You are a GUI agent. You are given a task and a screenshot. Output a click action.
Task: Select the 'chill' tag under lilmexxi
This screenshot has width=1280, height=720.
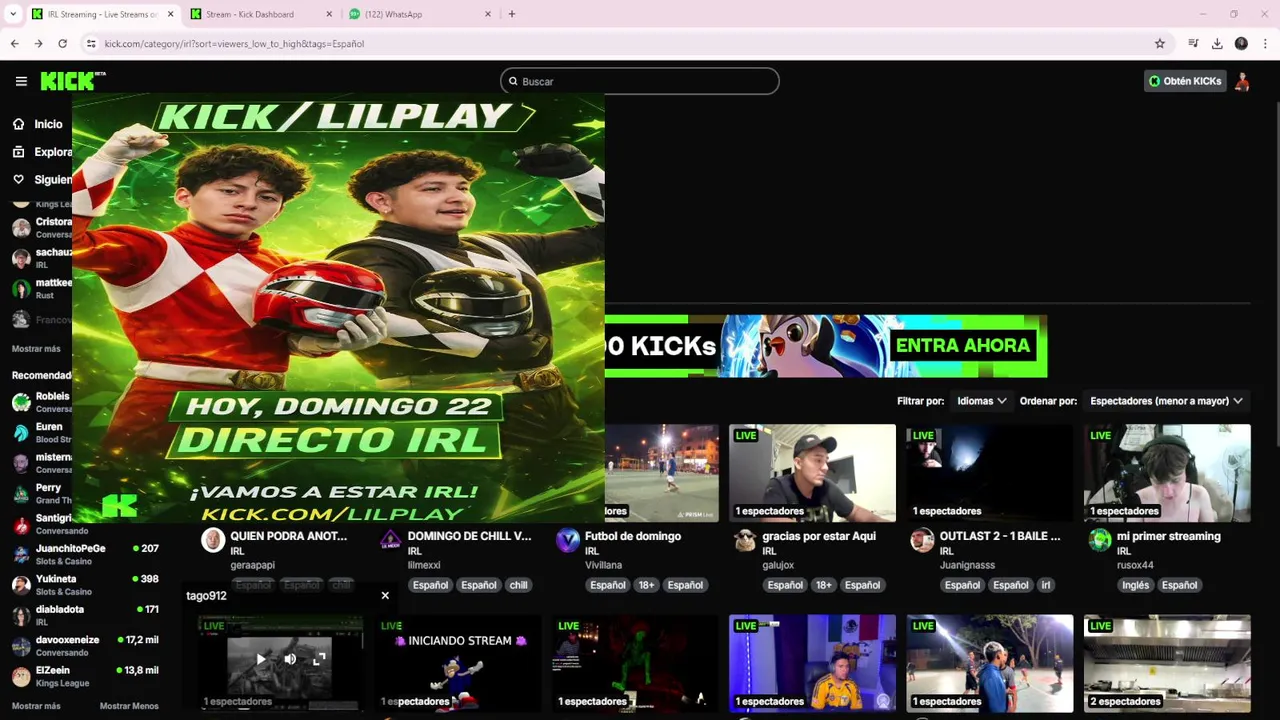(x=518, y=585)
